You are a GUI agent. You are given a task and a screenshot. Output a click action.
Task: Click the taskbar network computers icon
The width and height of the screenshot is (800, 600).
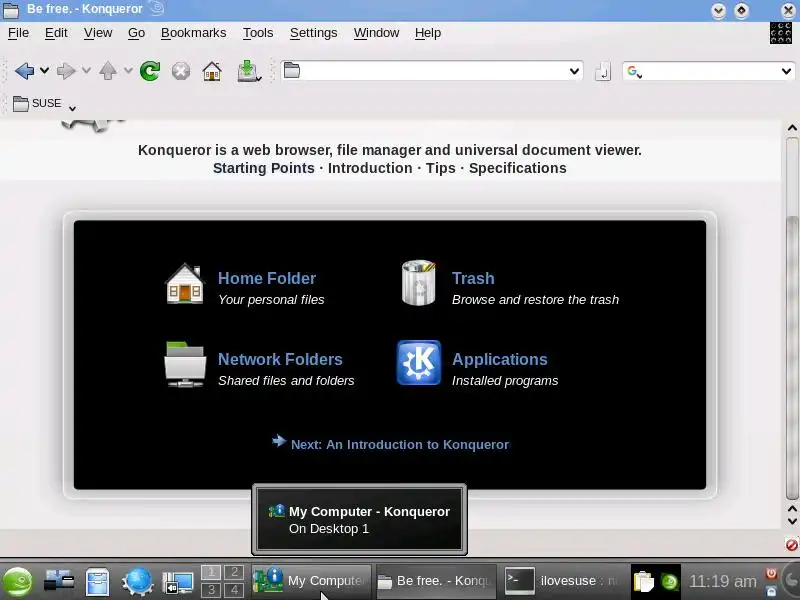pos(59,581)
